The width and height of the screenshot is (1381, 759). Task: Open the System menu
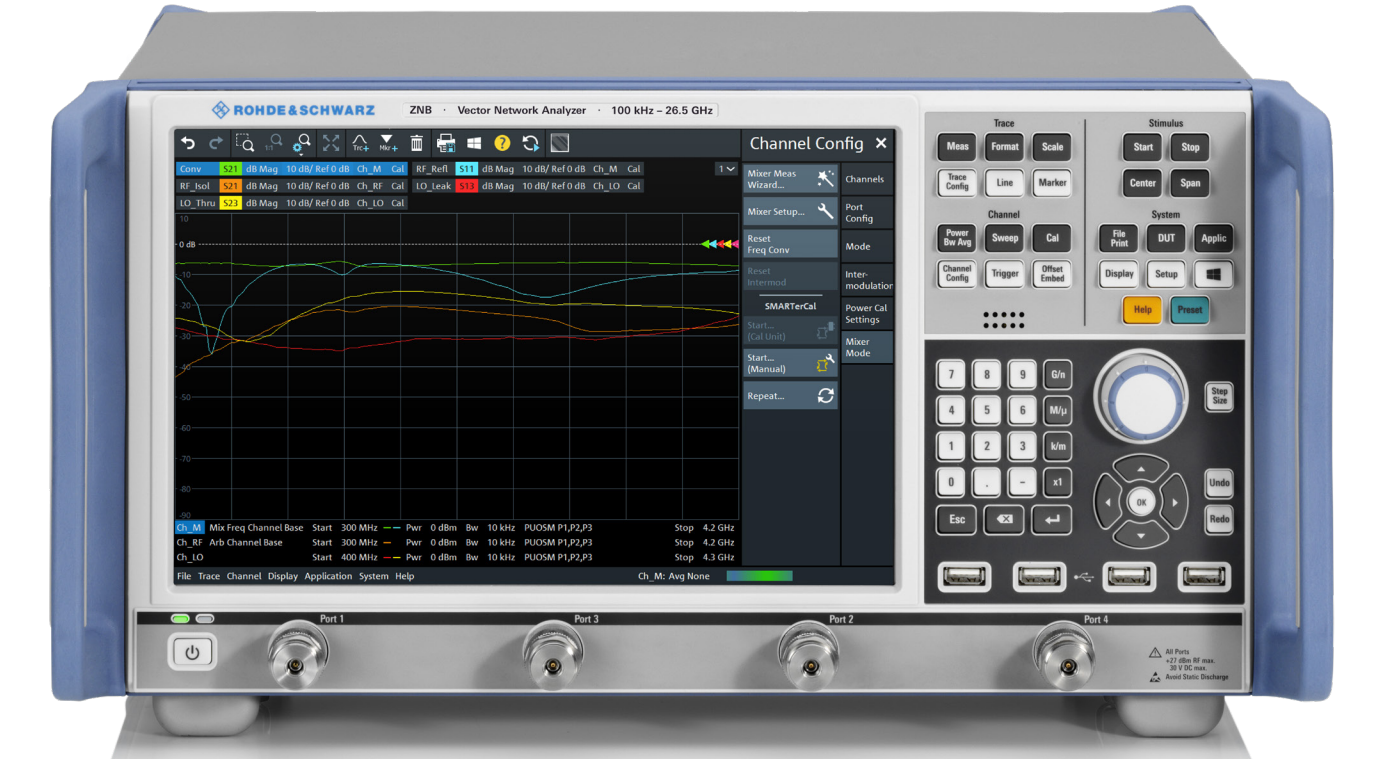(x=374, y=576)
